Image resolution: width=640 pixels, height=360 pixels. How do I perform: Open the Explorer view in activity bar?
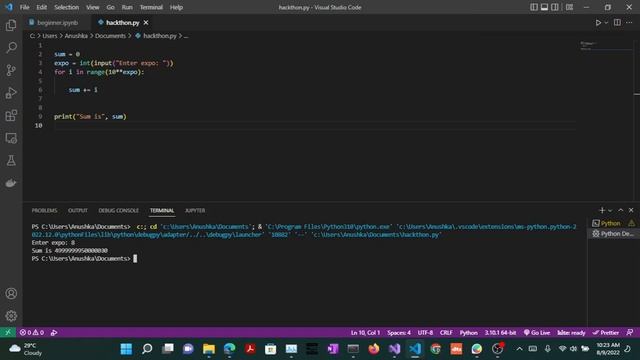pos(11,25)
